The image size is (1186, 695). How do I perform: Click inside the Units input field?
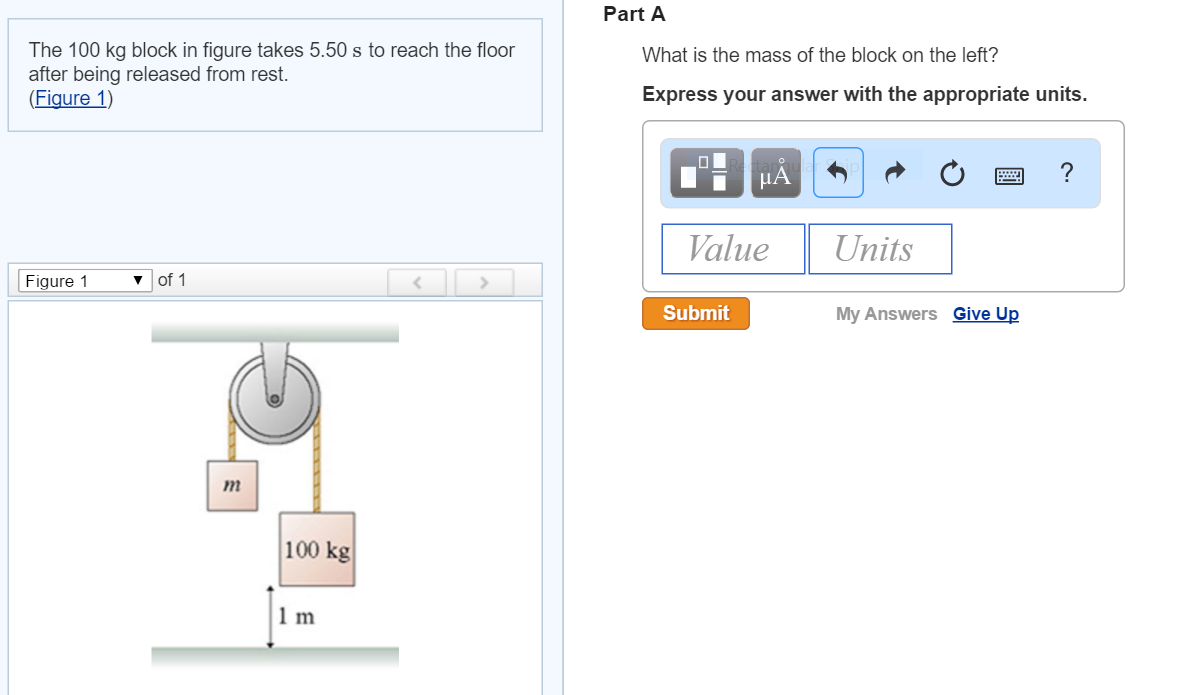pos(879,248)
